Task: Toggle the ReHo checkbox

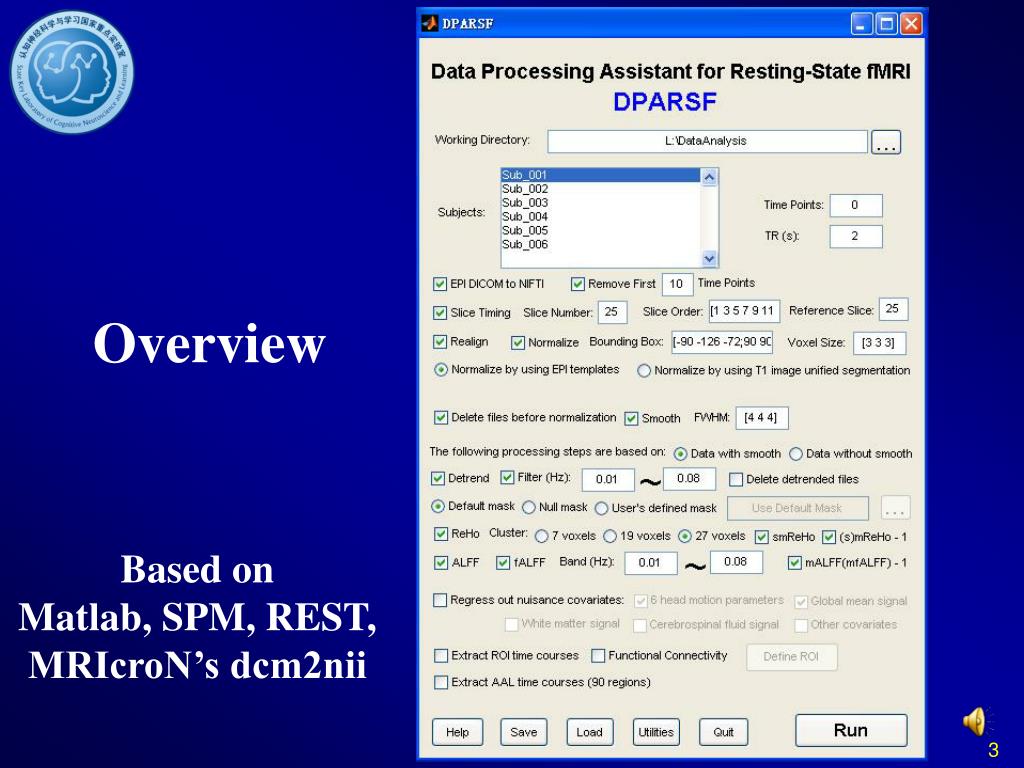Action: pos(441,534)
